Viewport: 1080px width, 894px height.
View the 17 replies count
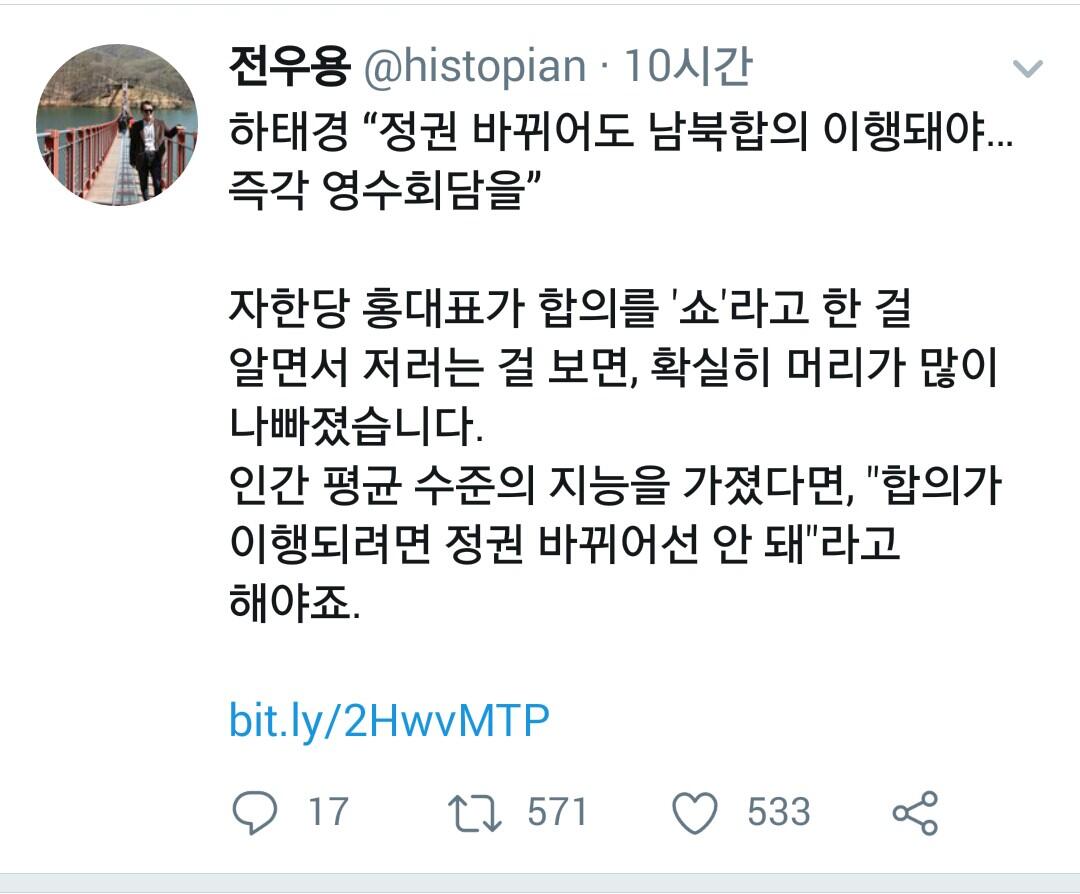click(329, 812)
